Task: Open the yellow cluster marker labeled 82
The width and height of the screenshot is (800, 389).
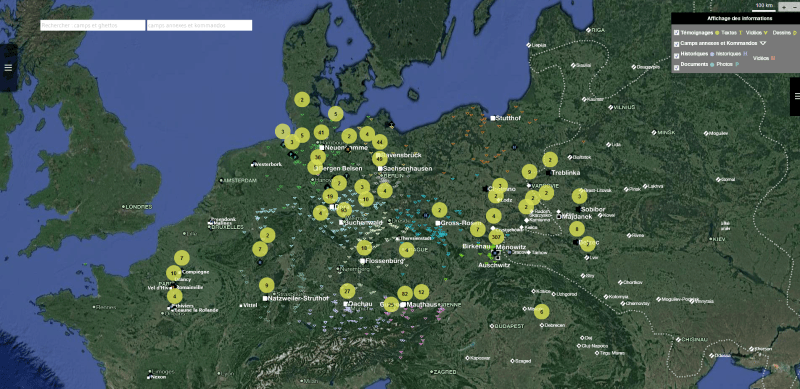Action: click(x=405, y=294)
